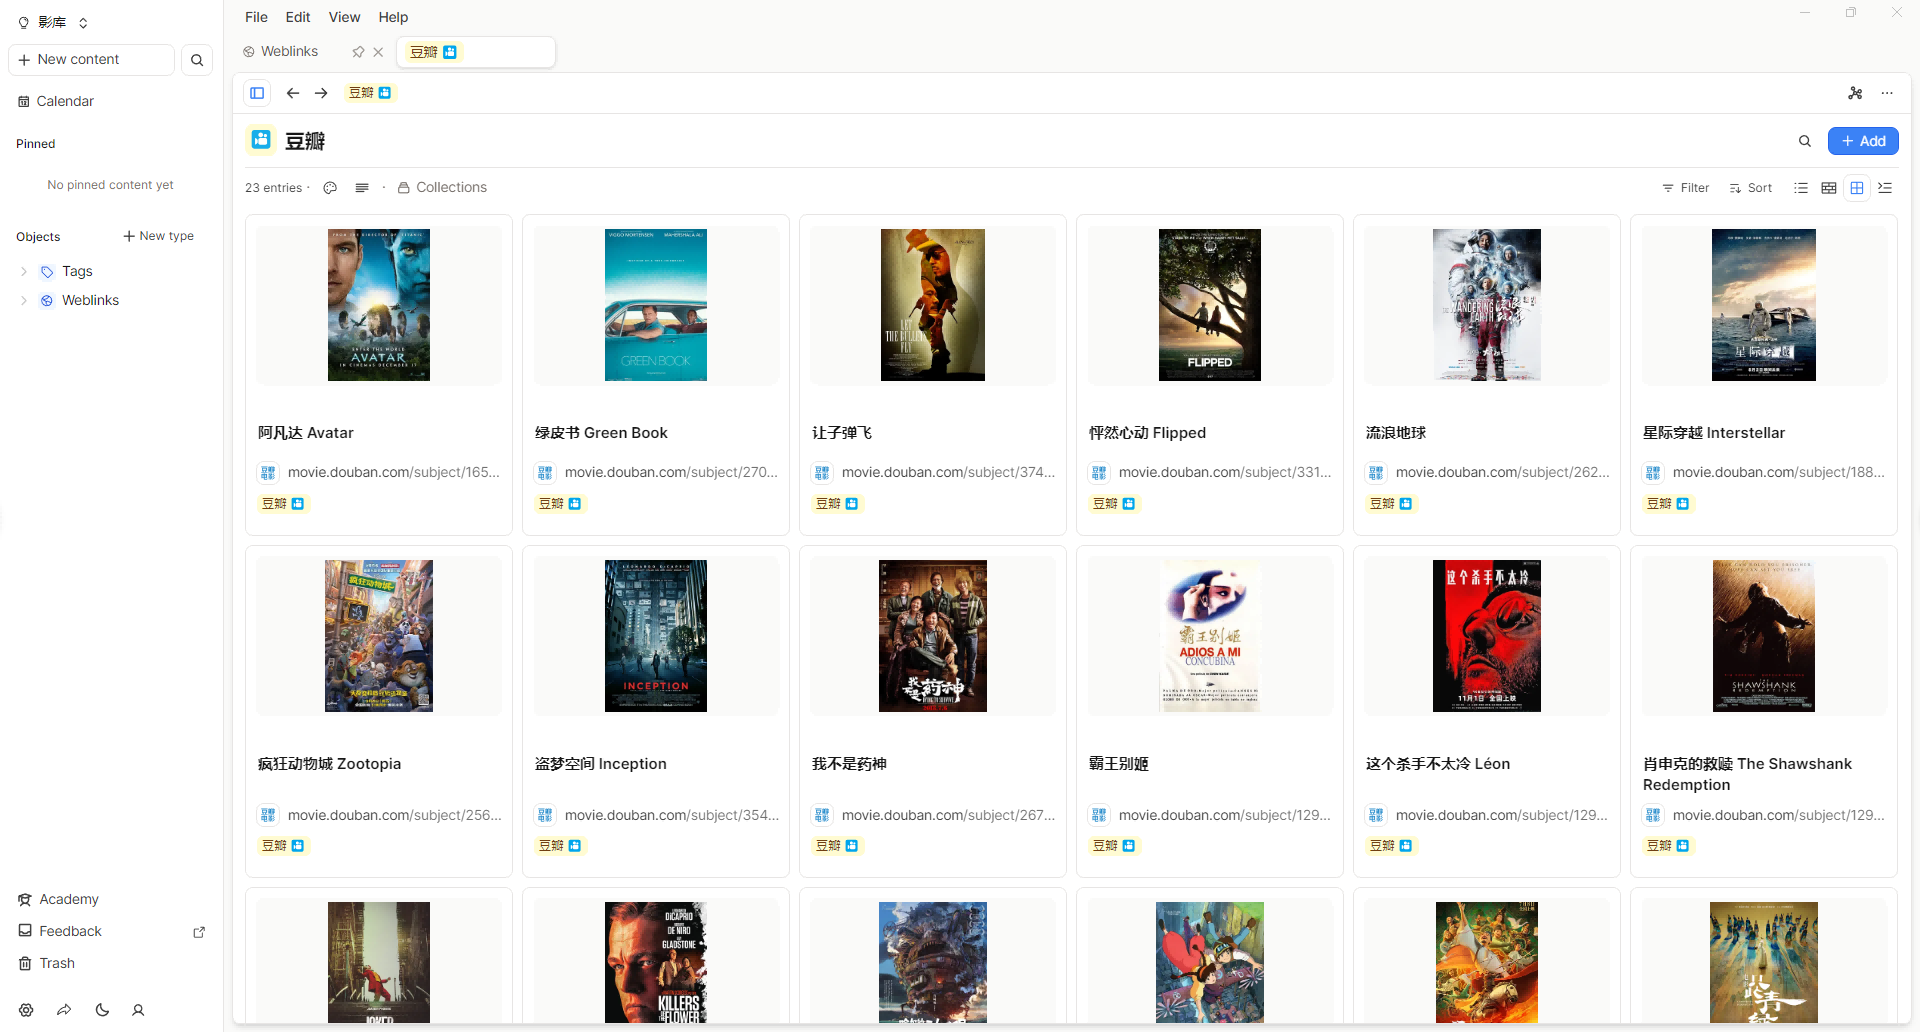Switch to the Weblinks tab
The height and width of the screenshot is (1032, 1920).
pyautogui.click(x=289, y=52)
